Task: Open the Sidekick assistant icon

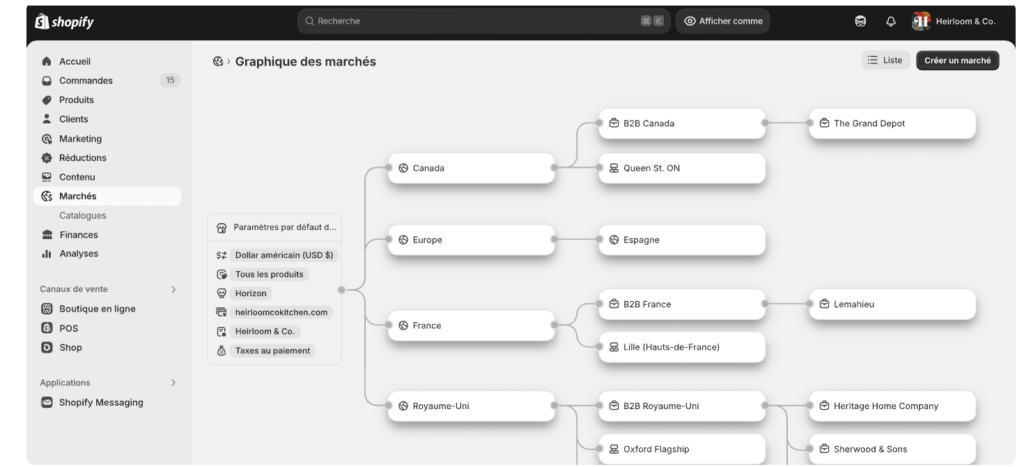Action: click(x=861, y=22)
